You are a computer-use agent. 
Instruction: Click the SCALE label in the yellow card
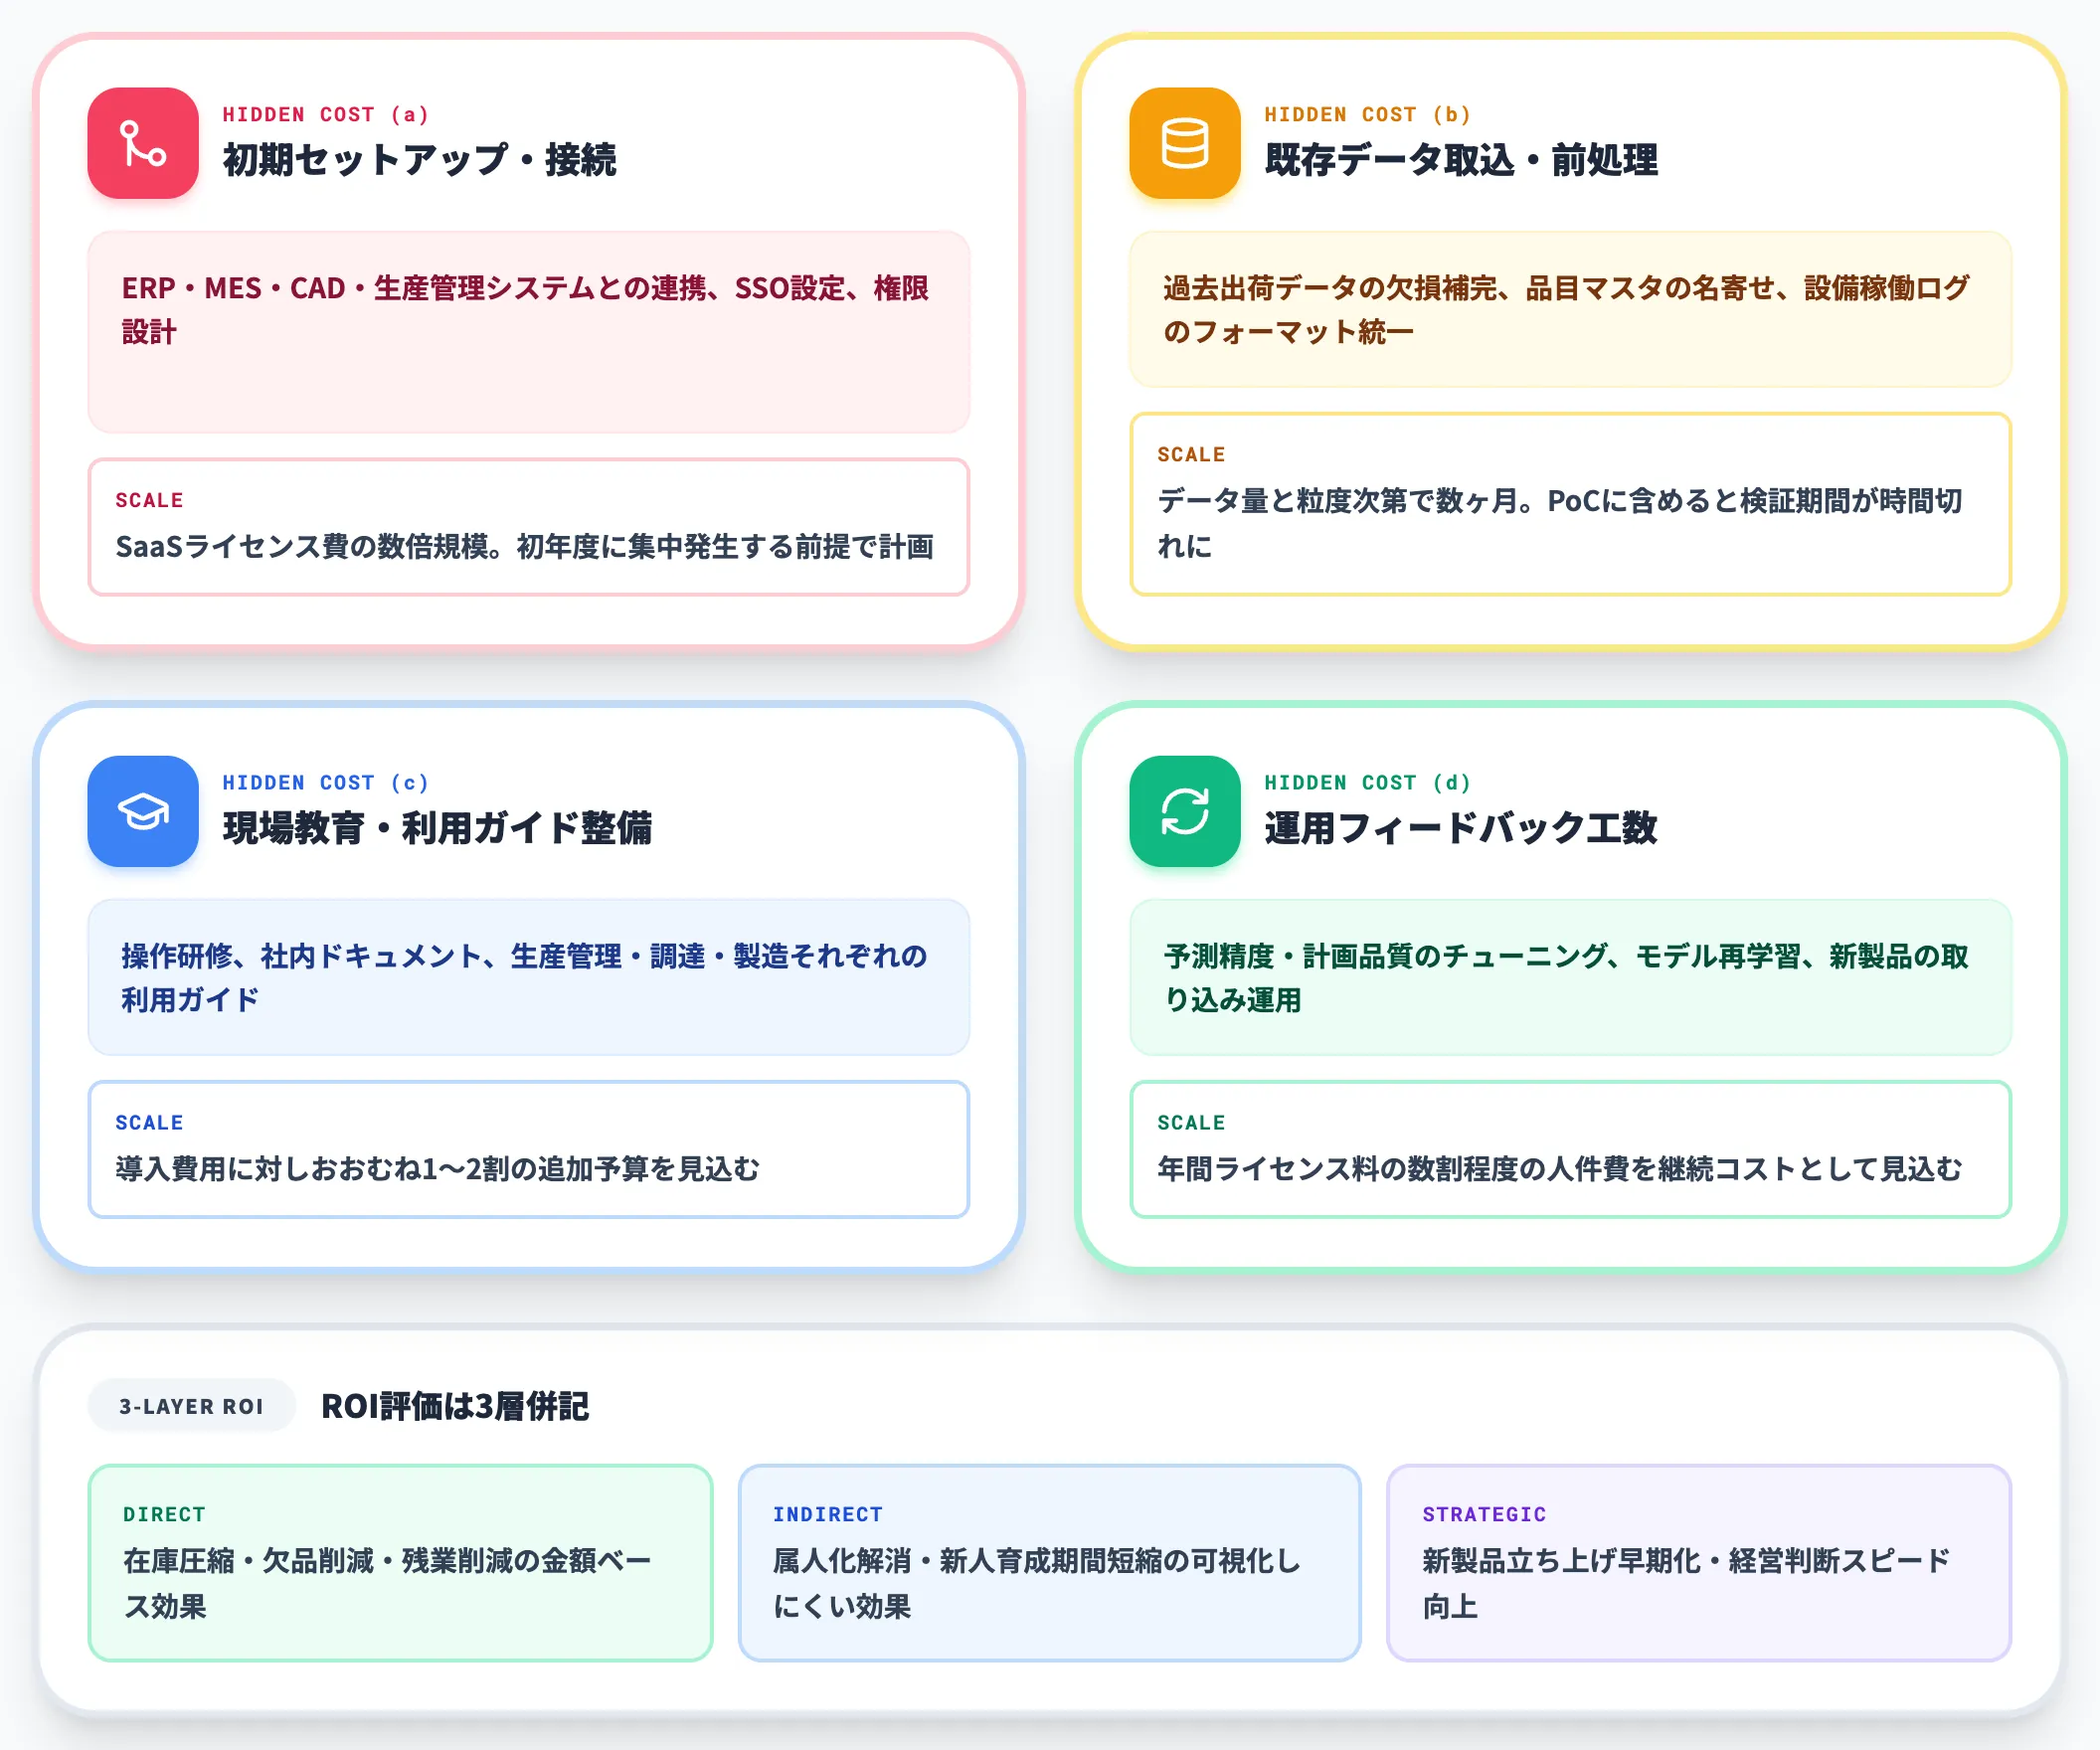pyautogui.click(x=1191, y=454)
